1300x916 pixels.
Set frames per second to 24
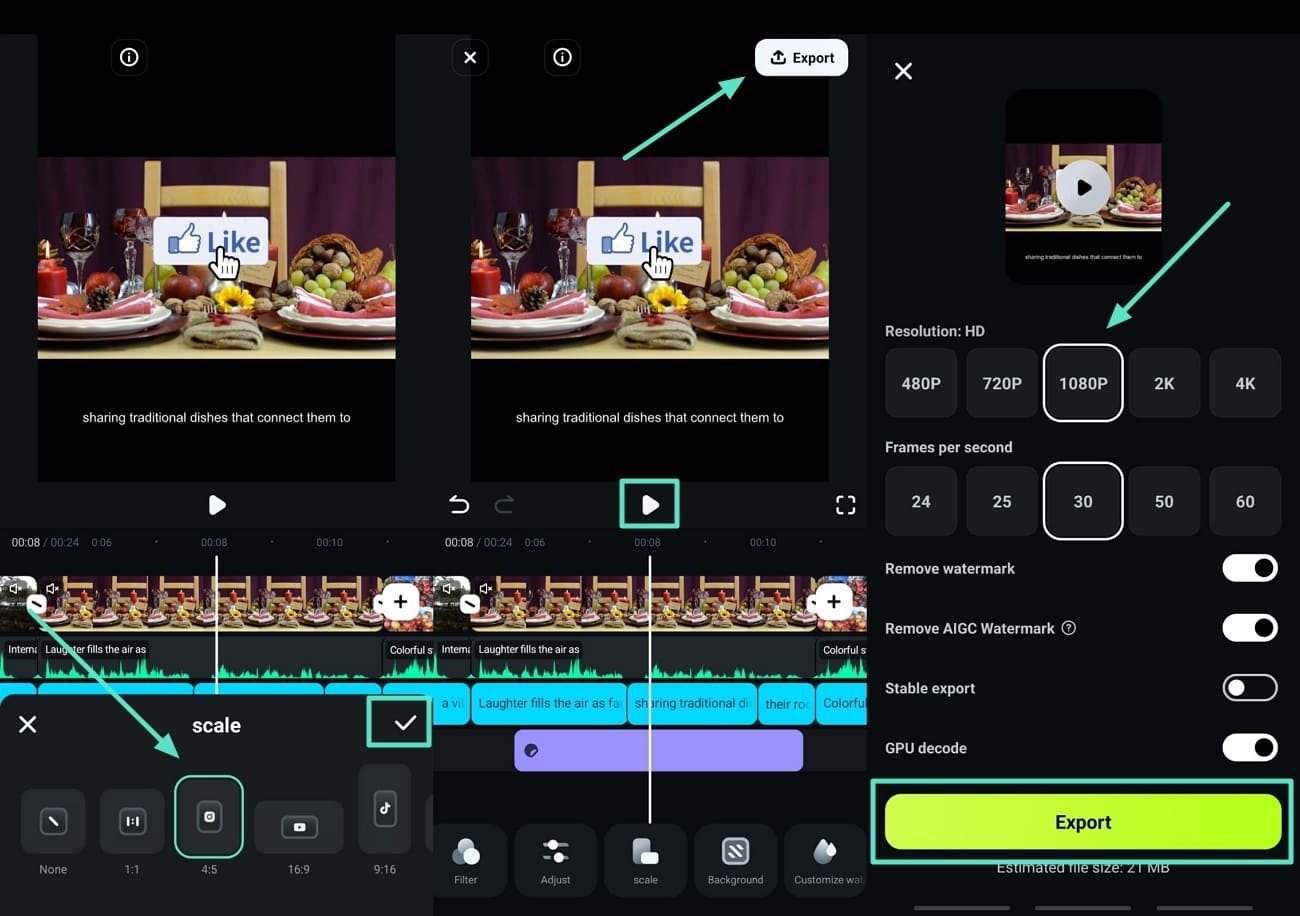pyautogui.click(x=921, y=501)
